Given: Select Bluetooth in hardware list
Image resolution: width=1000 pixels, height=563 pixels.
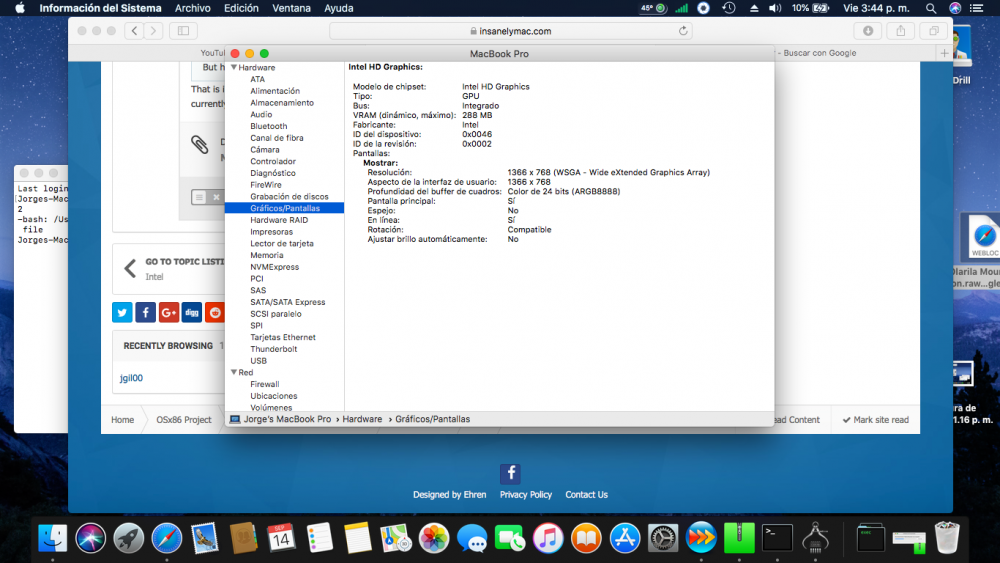Looking at the screenshot, I should pos(268,126).
